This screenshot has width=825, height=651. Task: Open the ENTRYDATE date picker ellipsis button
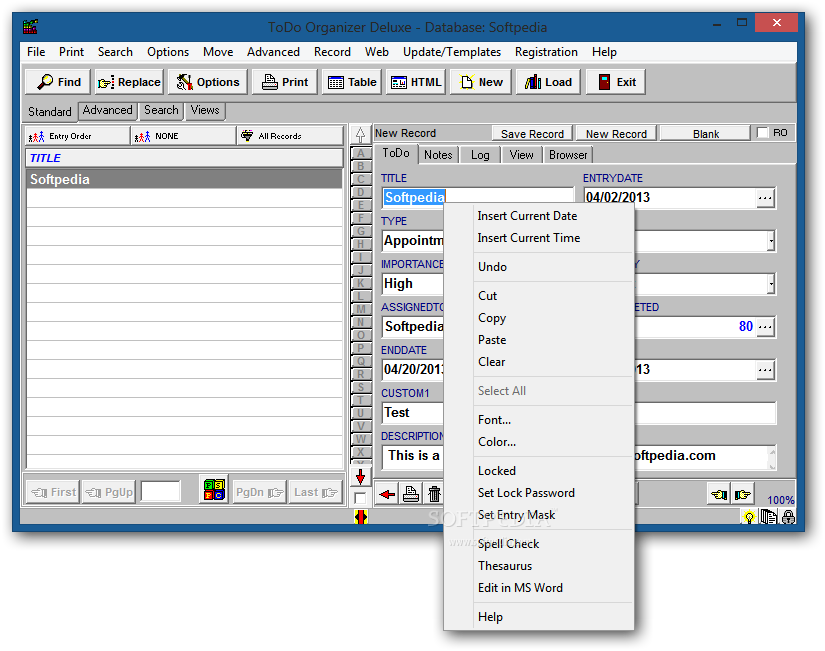[765, 198]
